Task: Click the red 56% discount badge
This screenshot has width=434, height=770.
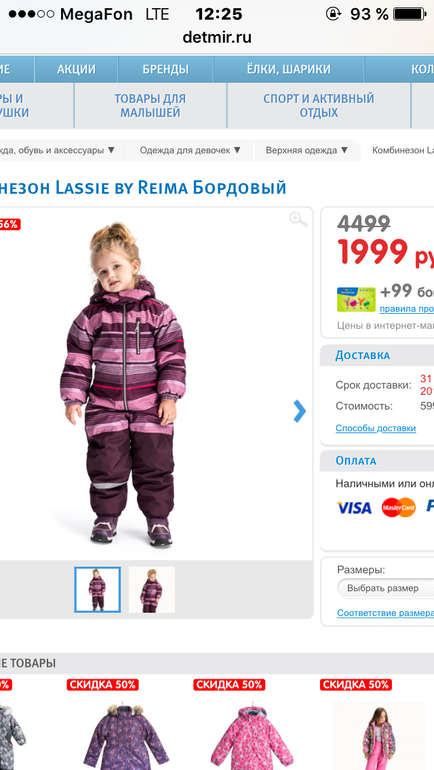Action: pyautogui.click(x=9, y=224)
